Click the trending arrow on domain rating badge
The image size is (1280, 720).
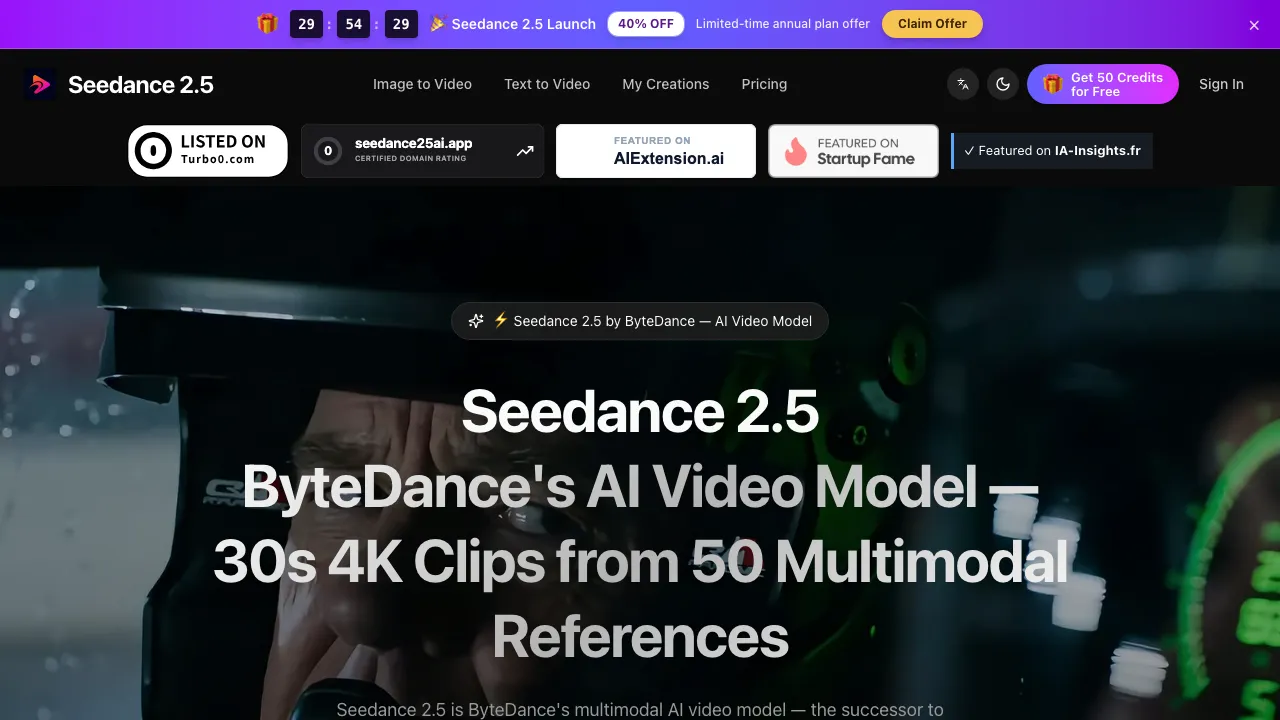(525, 151)
